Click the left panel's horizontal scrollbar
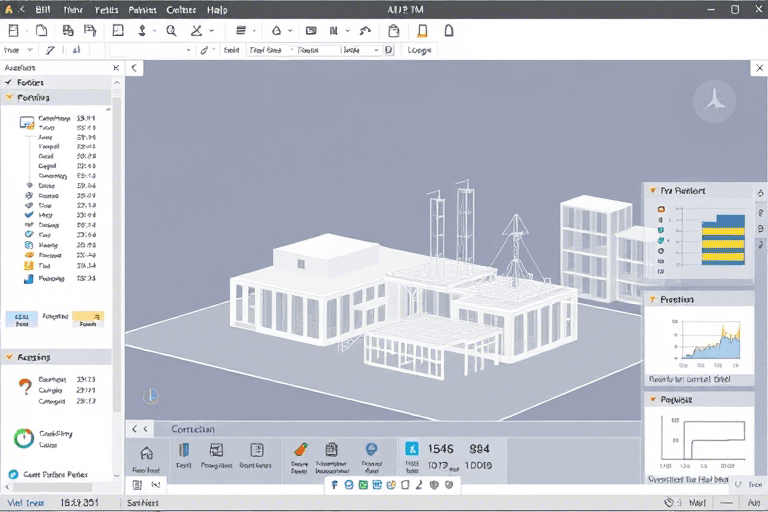Image resolution: width=768 pixels, height=512 pixels. 52,488
